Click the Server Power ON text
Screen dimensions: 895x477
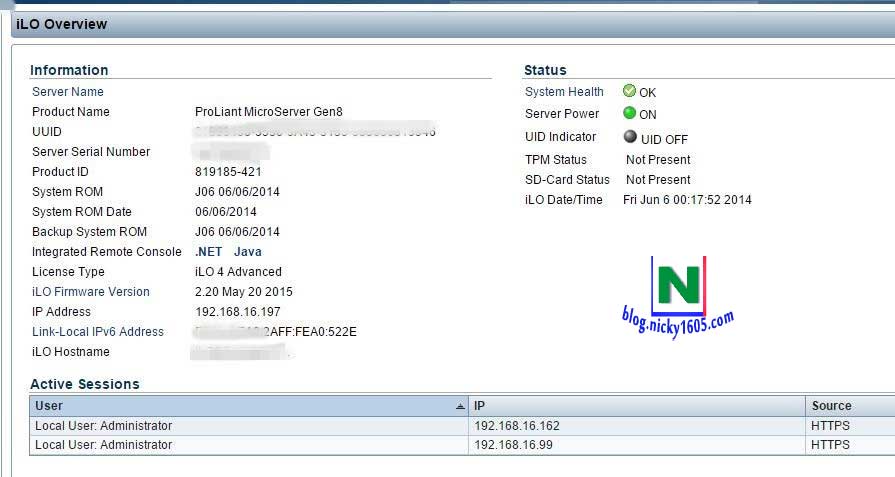click(648, 115)
